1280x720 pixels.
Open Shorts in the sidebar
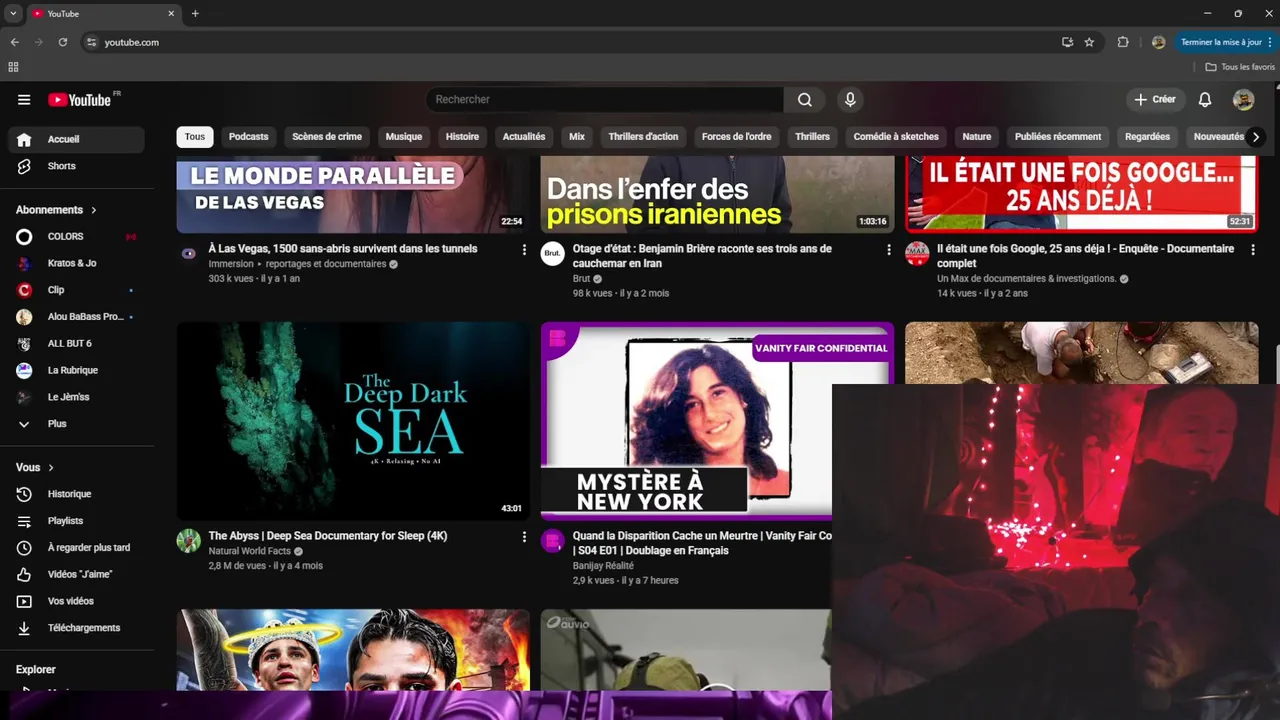(76, 166)
